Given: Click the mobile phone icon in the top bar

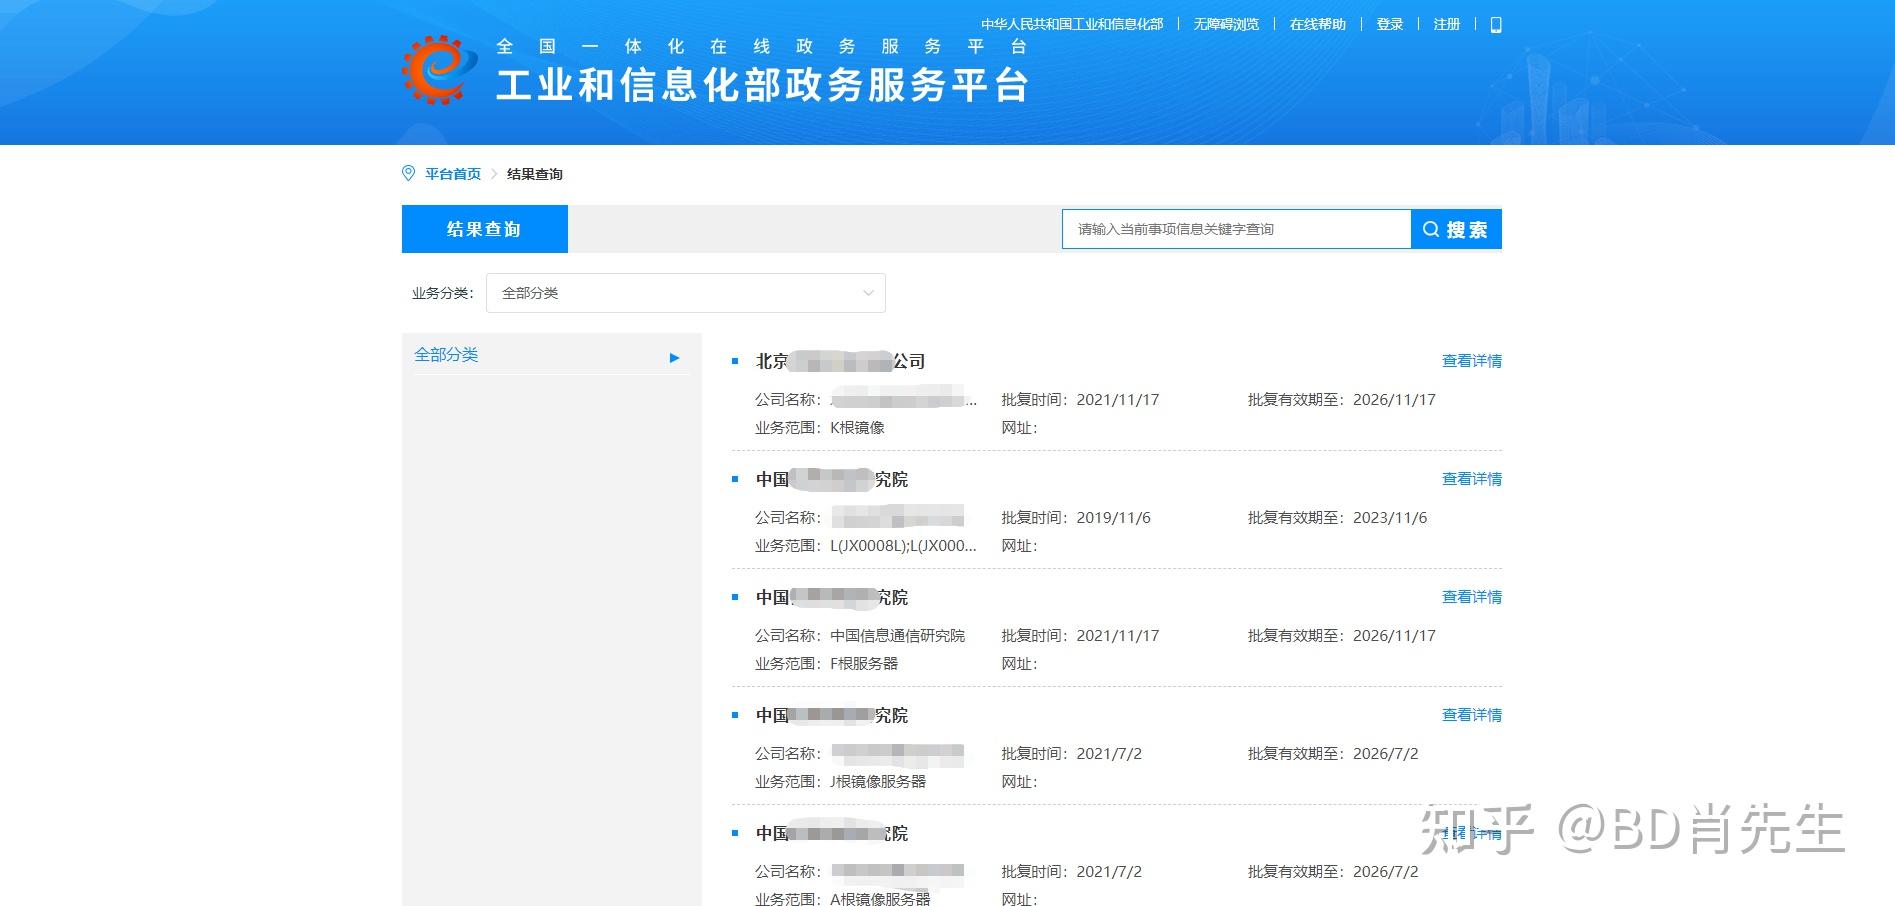Looking at the screenshot, I should click(x=1495, y=23).
